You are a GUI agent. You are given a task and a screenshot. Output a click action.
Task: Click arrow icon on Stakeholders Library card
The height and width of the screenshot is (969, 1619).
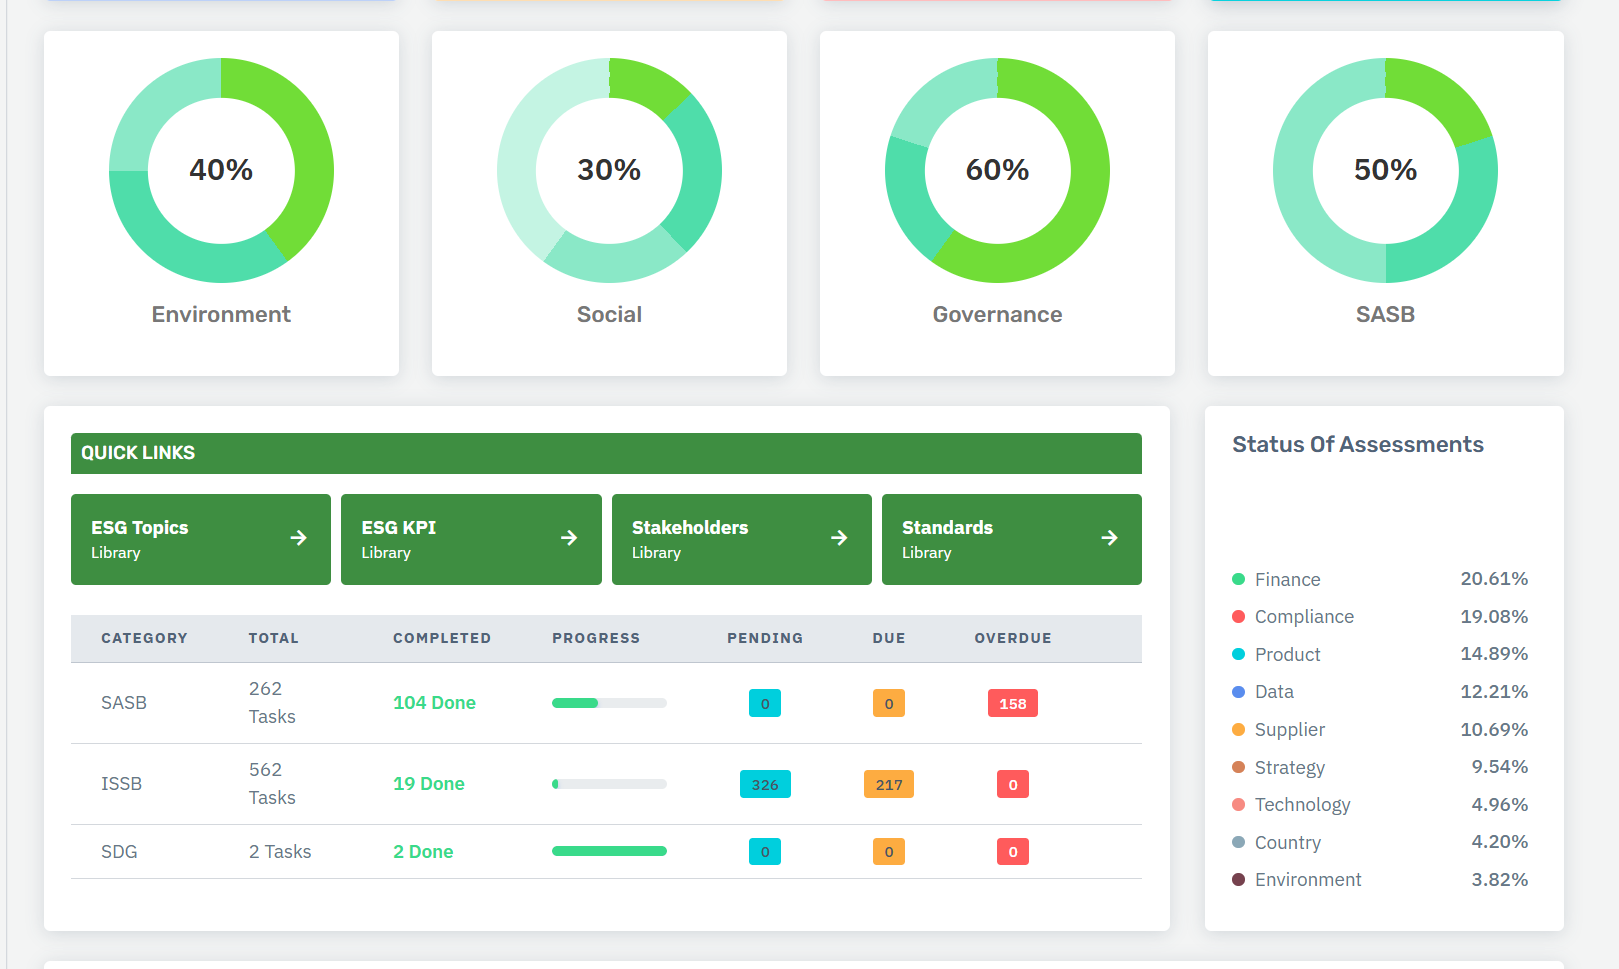click(x=839, y=538)
